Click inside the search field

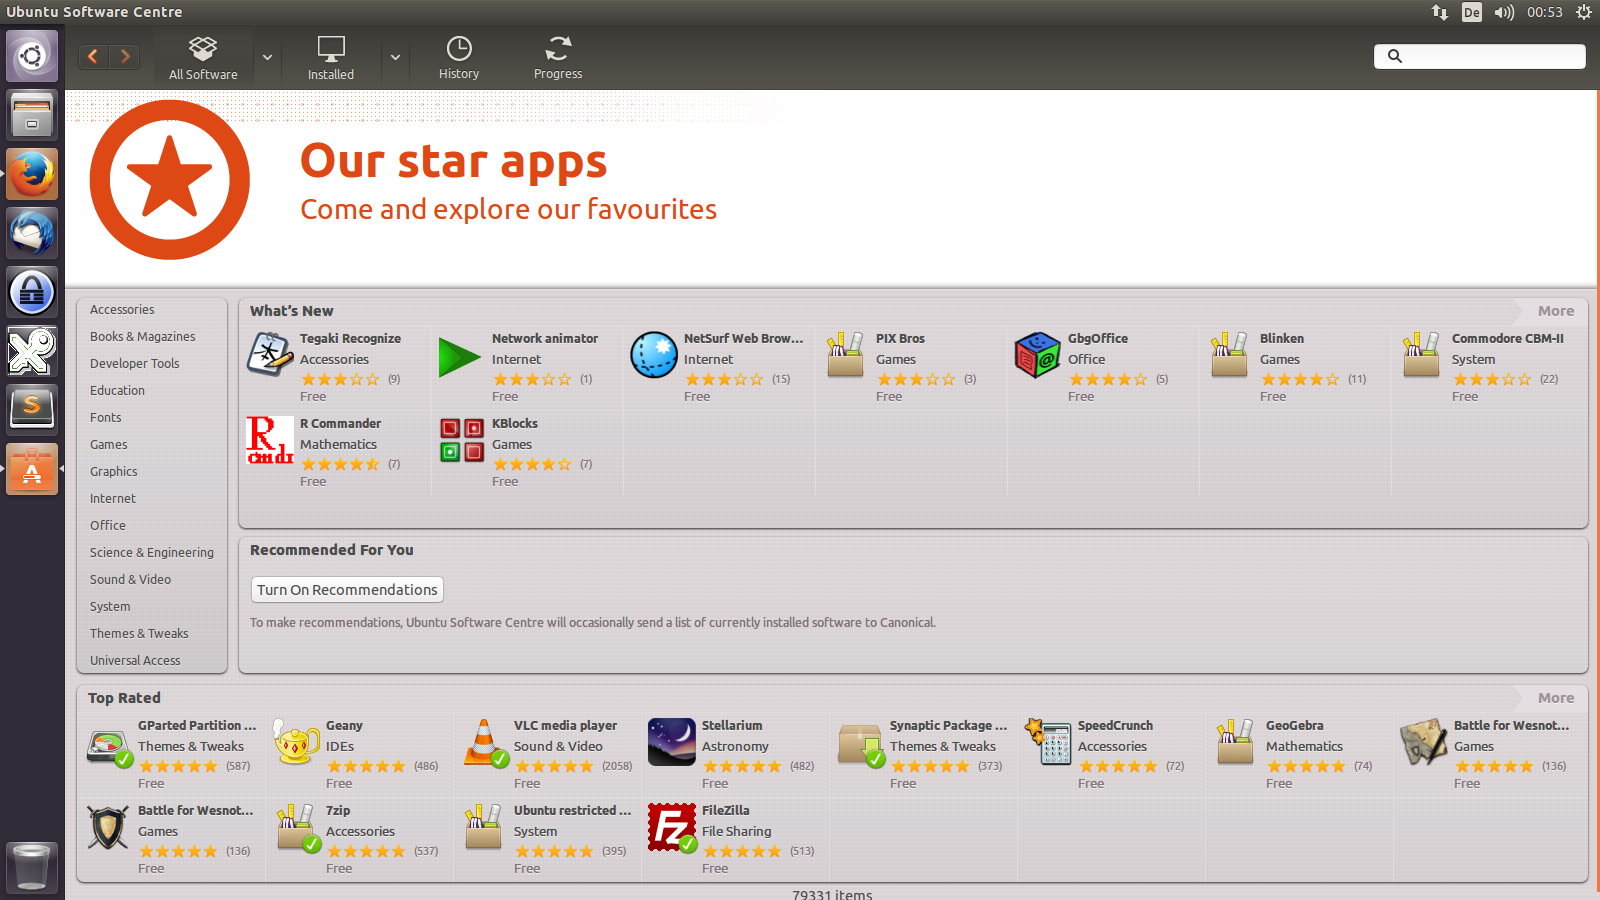pyautogui.click(x=1480, y=56)
